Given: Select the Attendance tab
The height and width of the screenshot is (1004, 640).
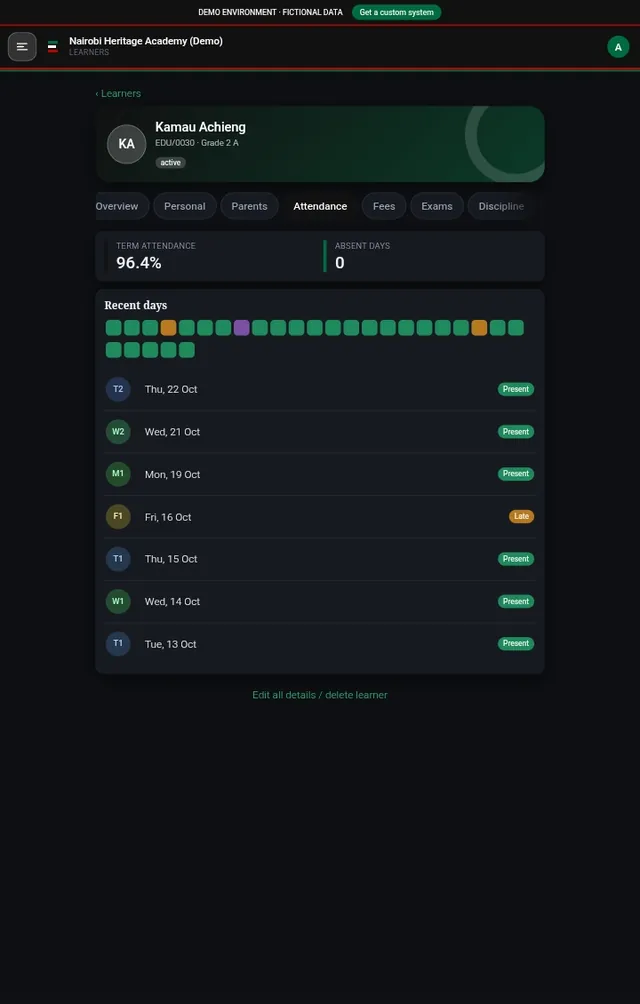Looking at the screenshot, I should click(320, 206).
